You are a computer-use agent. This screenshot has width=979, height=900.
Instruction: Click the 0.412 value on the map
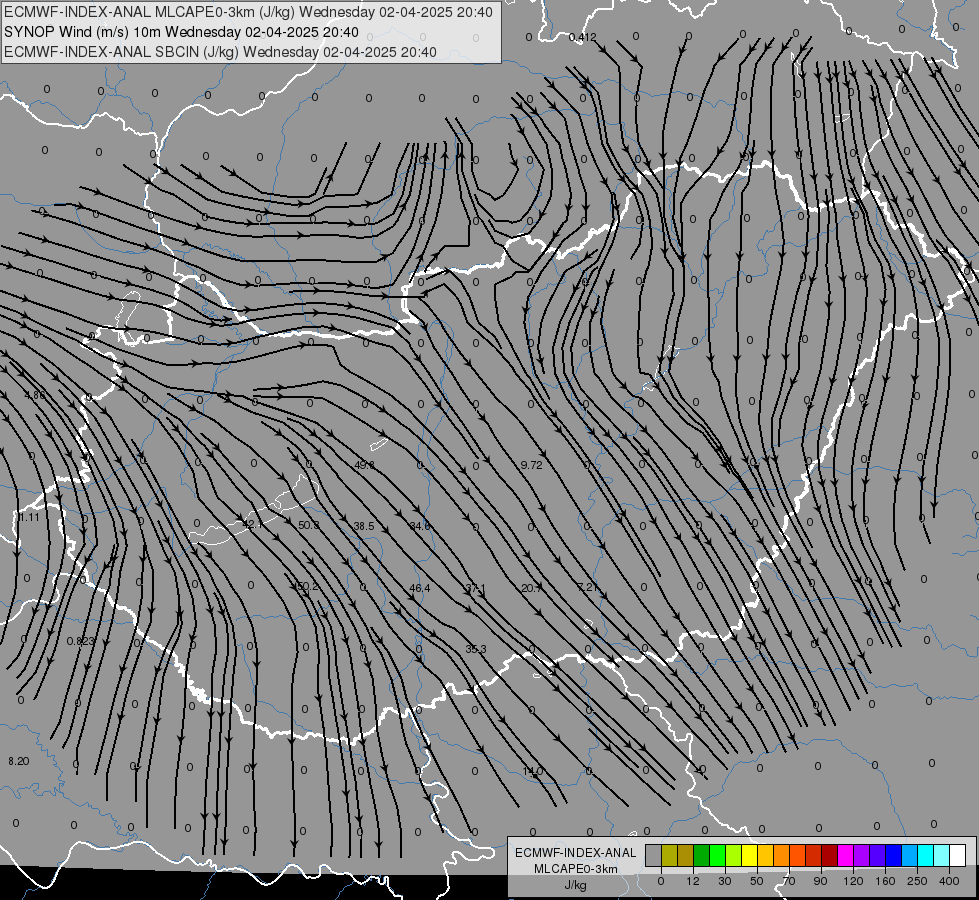pos(583,37)
